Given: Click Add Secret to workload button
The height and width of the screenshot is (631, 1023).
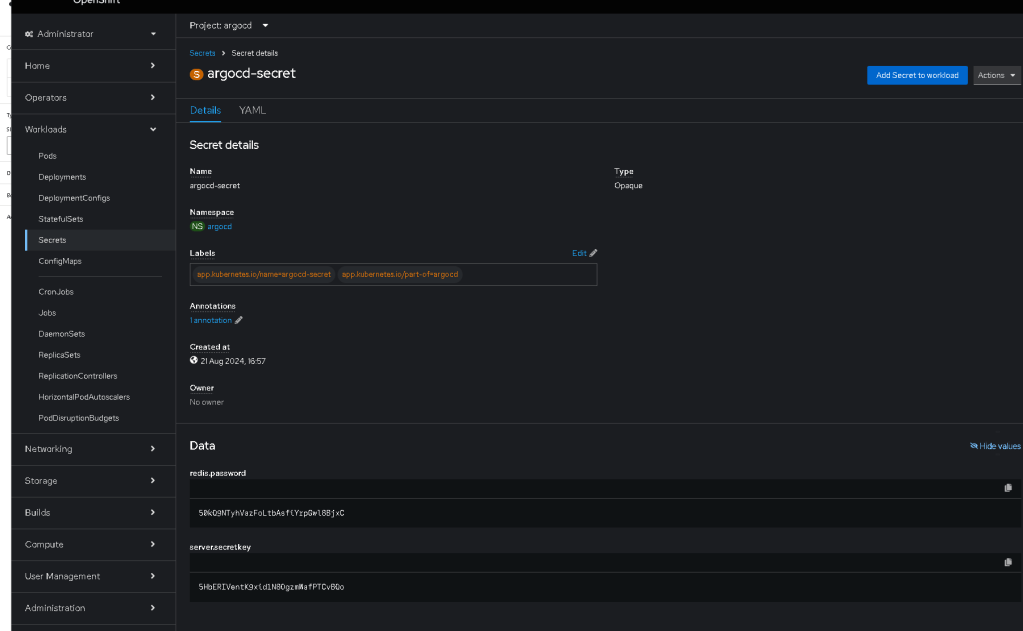Looking at the screenshot, I should coord(917,75).
